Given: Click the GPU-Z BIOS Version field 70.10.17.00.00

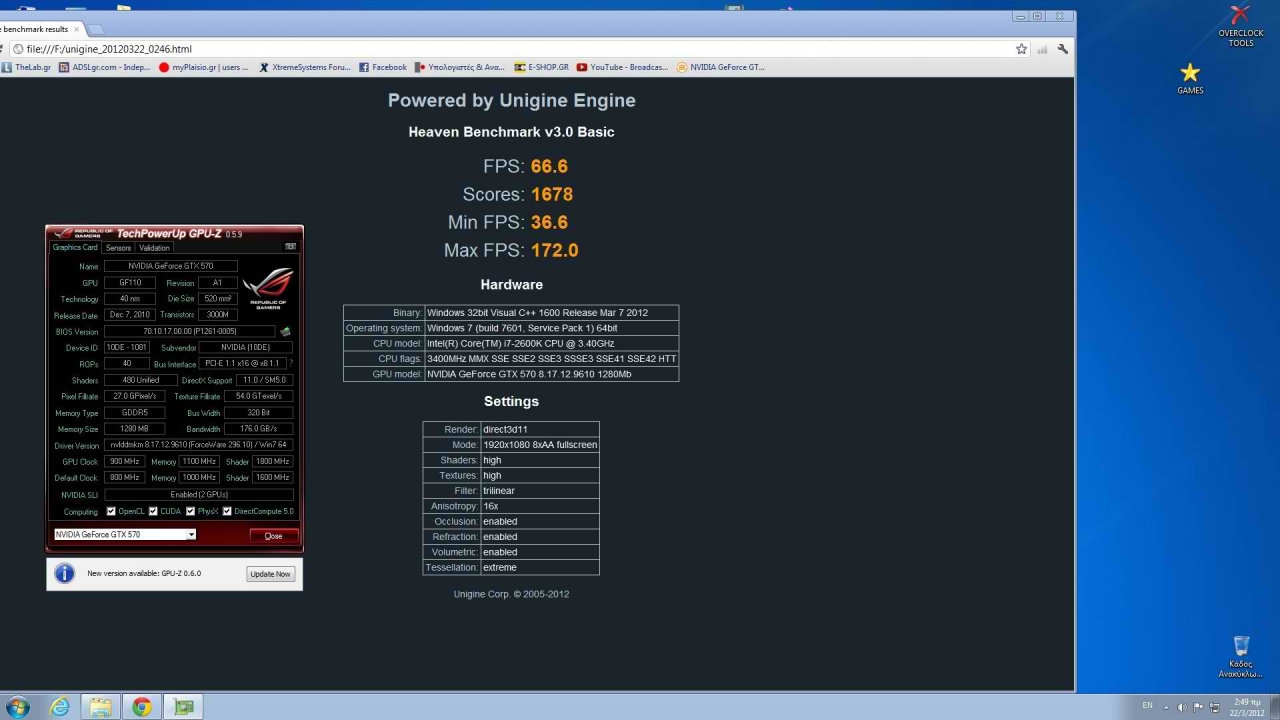Looking at the screenshot, I should pyautogui.click(x=190, y=331).
